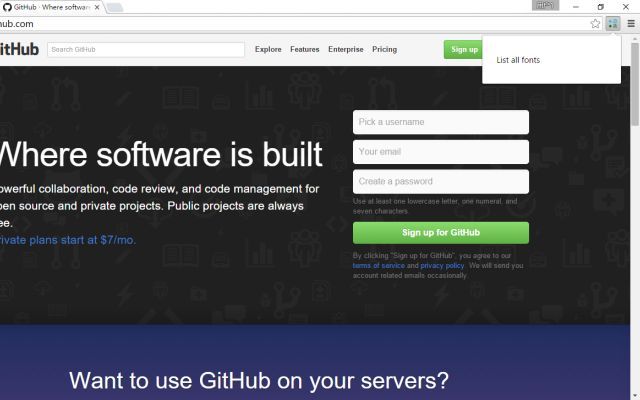Click the GitHub logo in header
Image resolution: width=640 pixels, height=400 pixels.
point(20,49)
